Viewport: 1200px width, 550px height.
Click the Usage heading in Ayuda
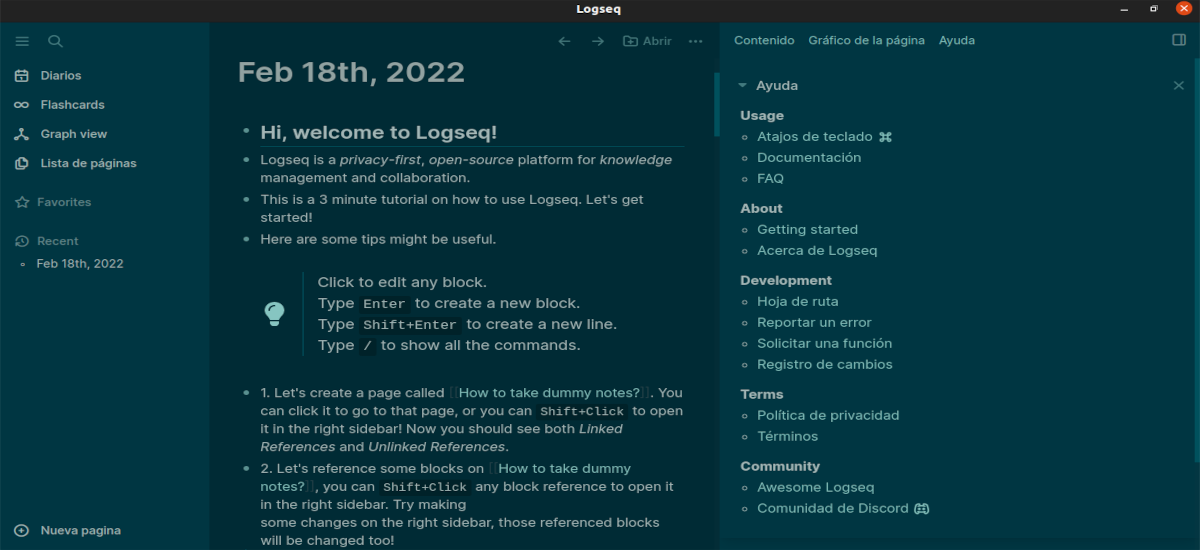[762, 116]
